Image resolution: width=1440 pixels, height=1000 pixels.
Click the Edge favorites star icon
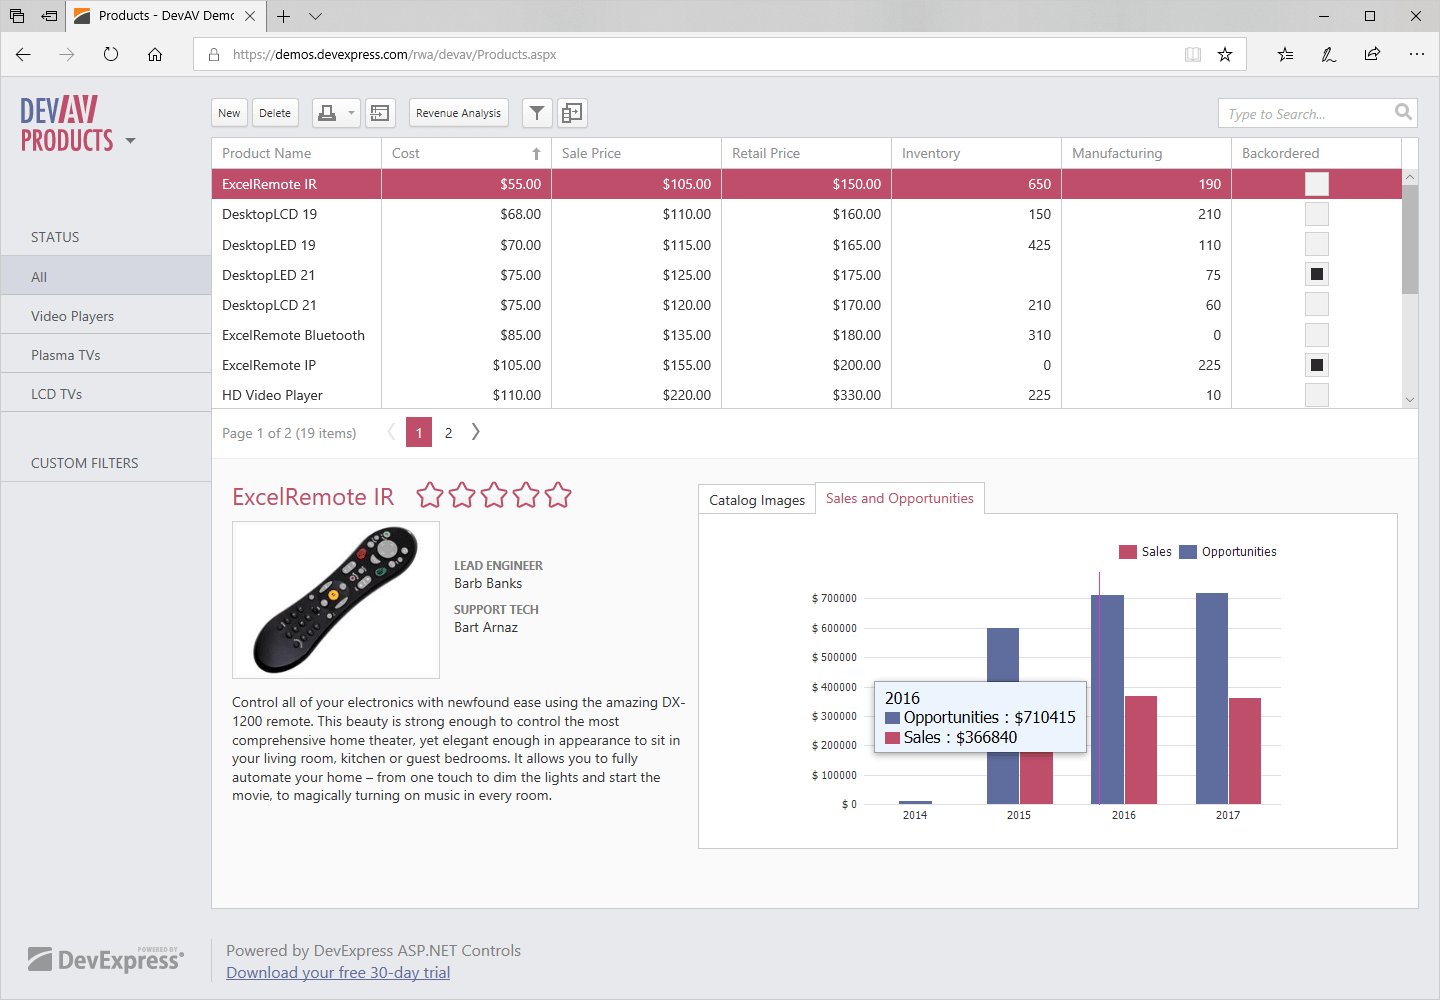pyautogui.click(x=1225, y=55)
